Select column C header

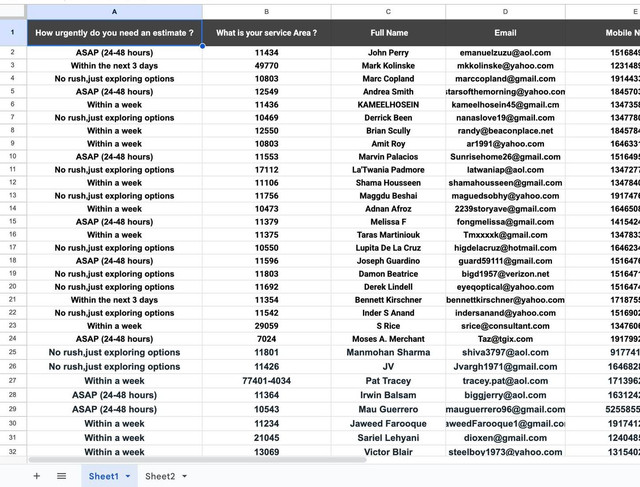[x=388, y=11]
